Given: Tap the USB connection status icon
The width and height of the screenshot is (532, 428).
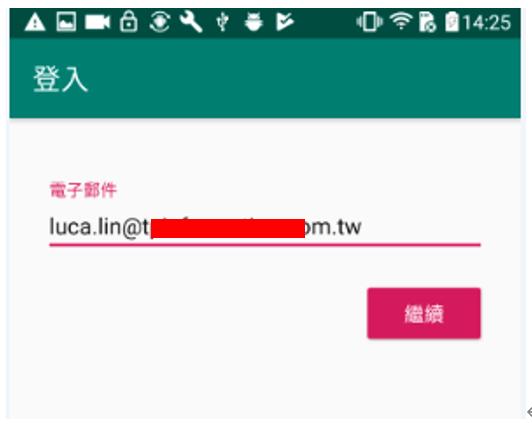Looking at the screenshot, I should point(222,22).
